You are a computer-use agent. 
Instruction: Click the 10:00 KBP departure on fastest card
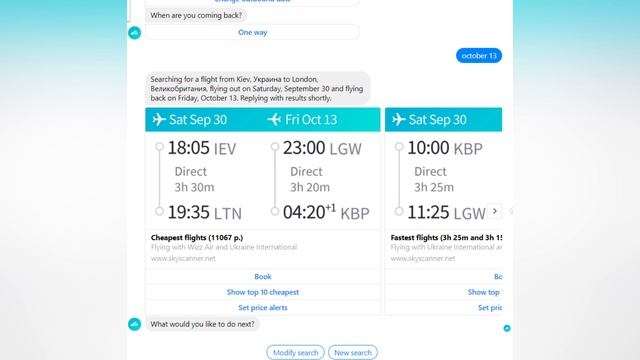445,148
